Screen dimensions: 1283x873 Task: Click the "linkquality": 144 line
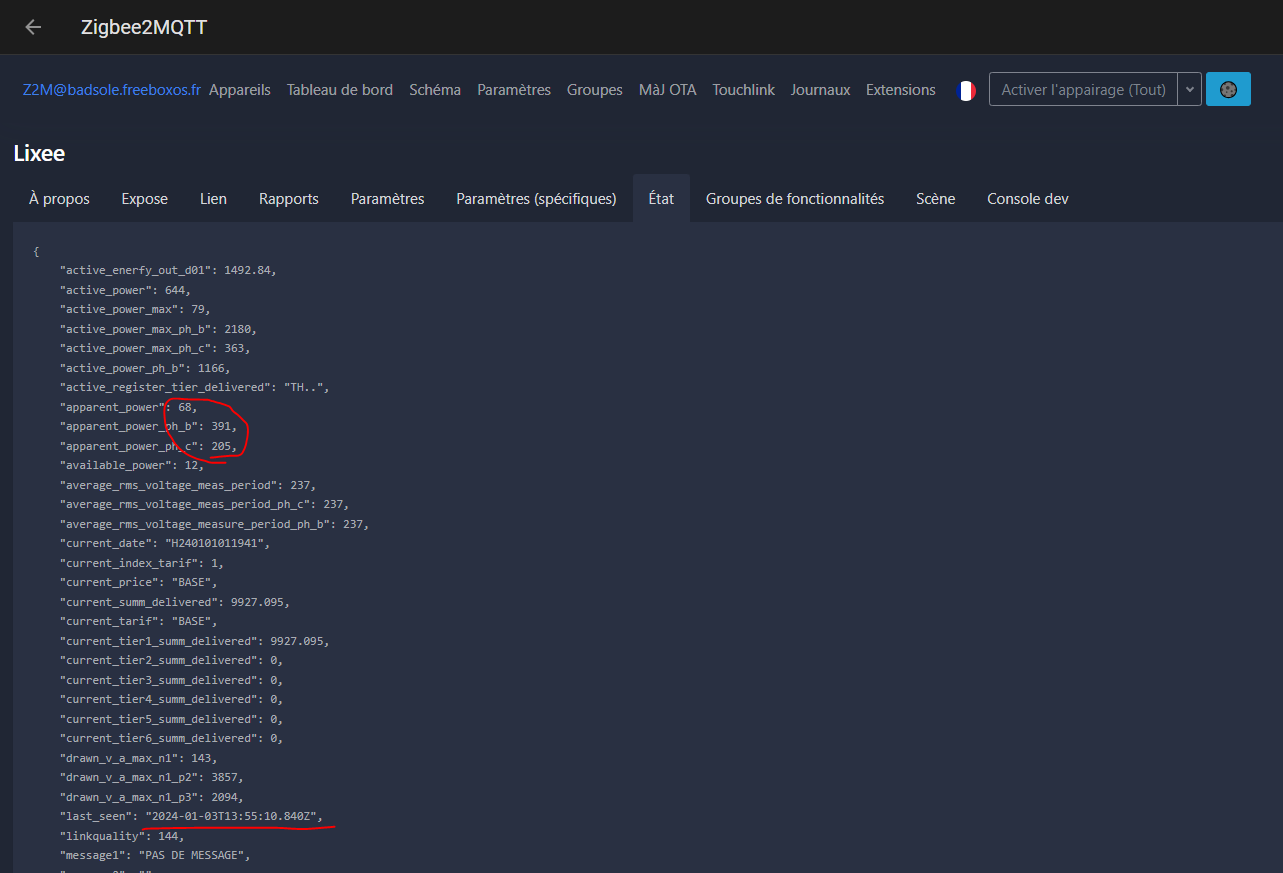click(x=122, y=836)
